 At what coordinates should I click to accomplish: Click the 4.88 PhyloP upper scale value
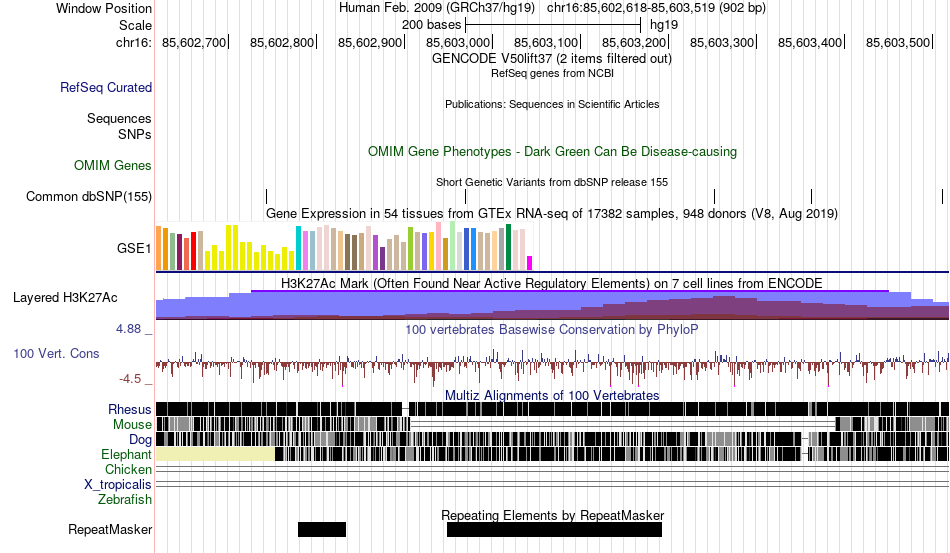point(128,328)
